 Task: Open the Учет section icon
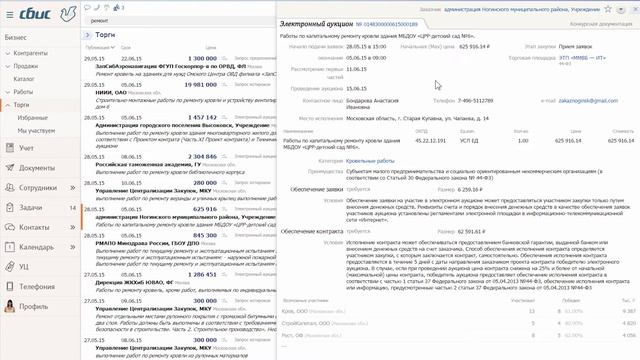[x=10, y=148]
